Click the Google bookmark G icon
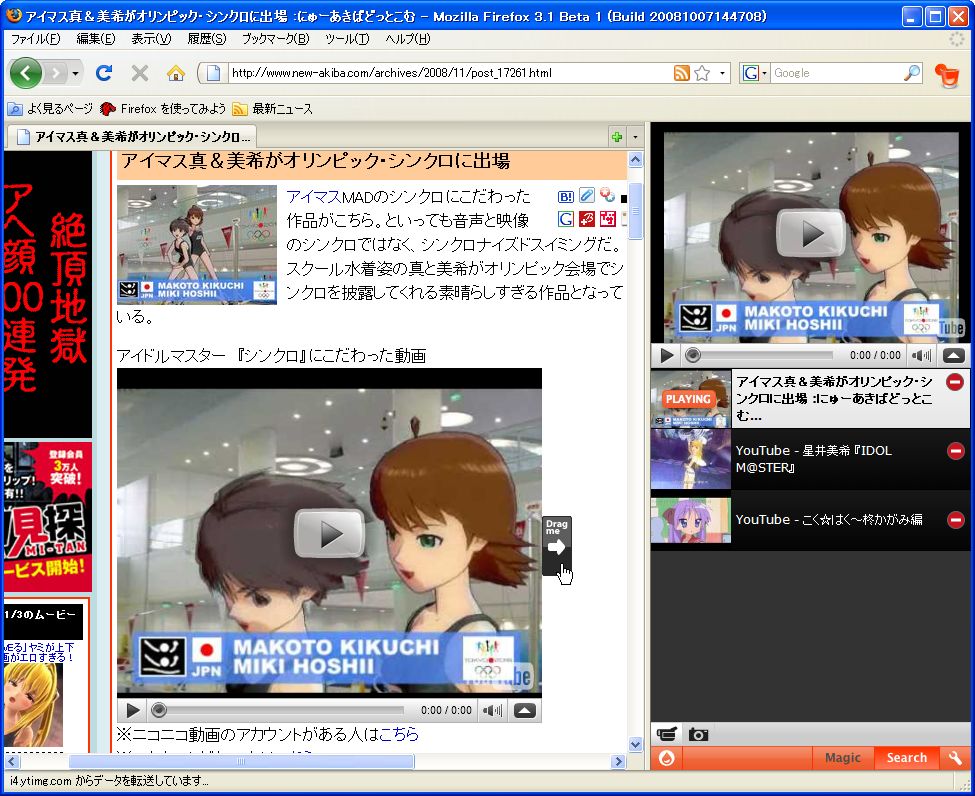Screen dimensions: 975x796 [565, 219]
